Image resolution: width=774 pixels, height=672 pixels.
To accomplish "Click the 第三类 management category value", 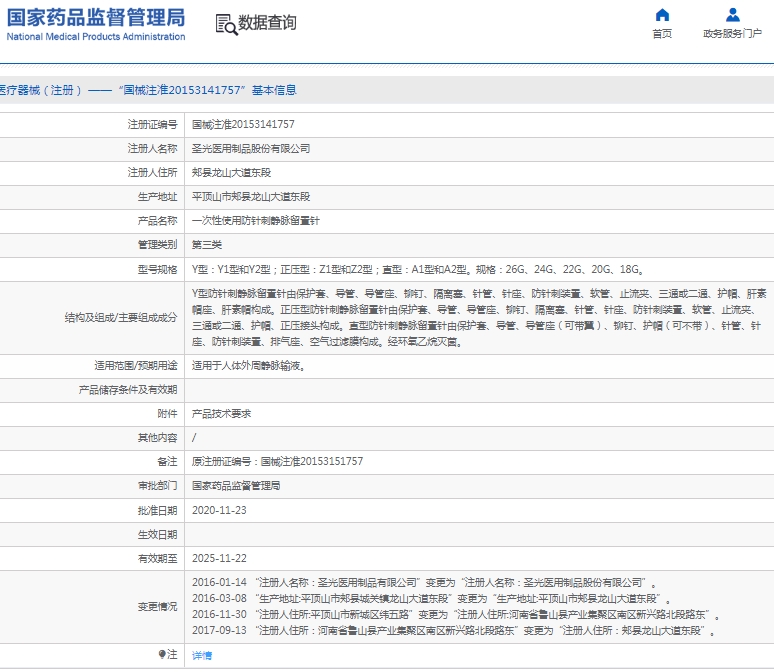I will [207, 245].
